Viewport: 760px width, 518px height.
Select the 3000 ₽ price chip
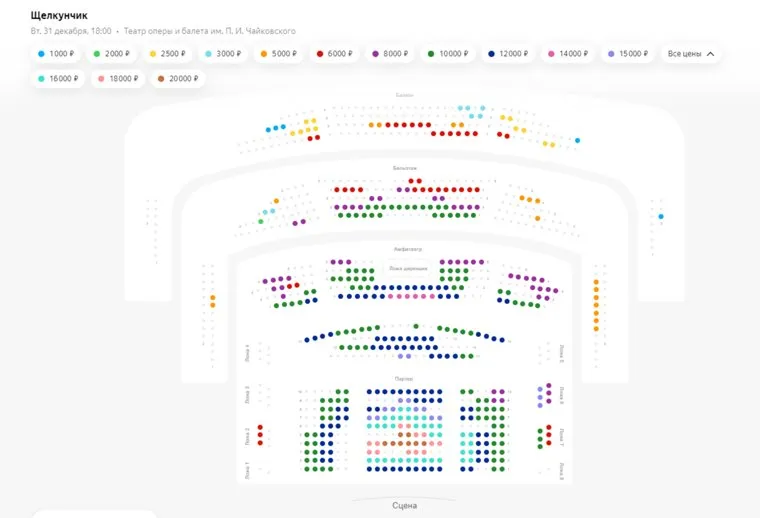(x=224, y=53)
